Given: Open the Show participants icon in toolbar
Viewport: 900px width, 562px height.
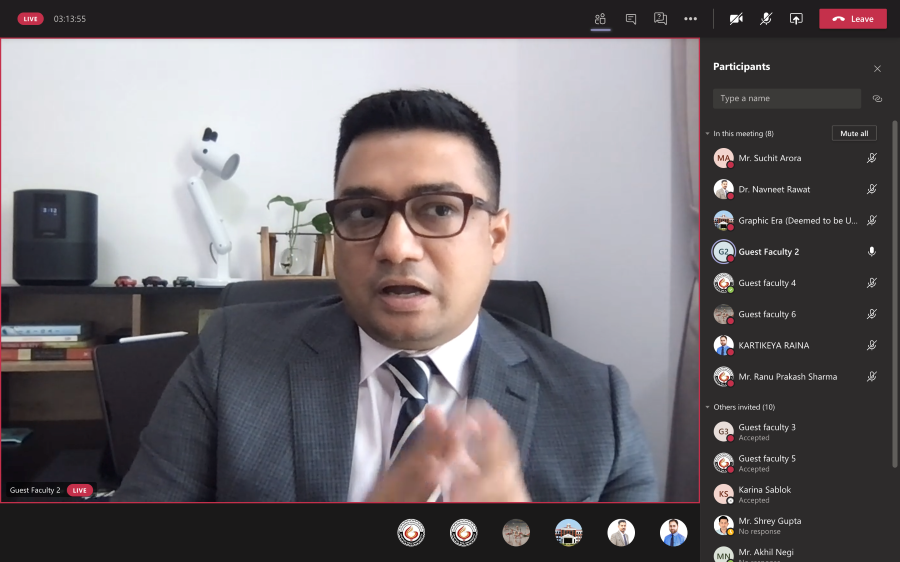Looking at the screenshot, I should [x=600, y=19].
